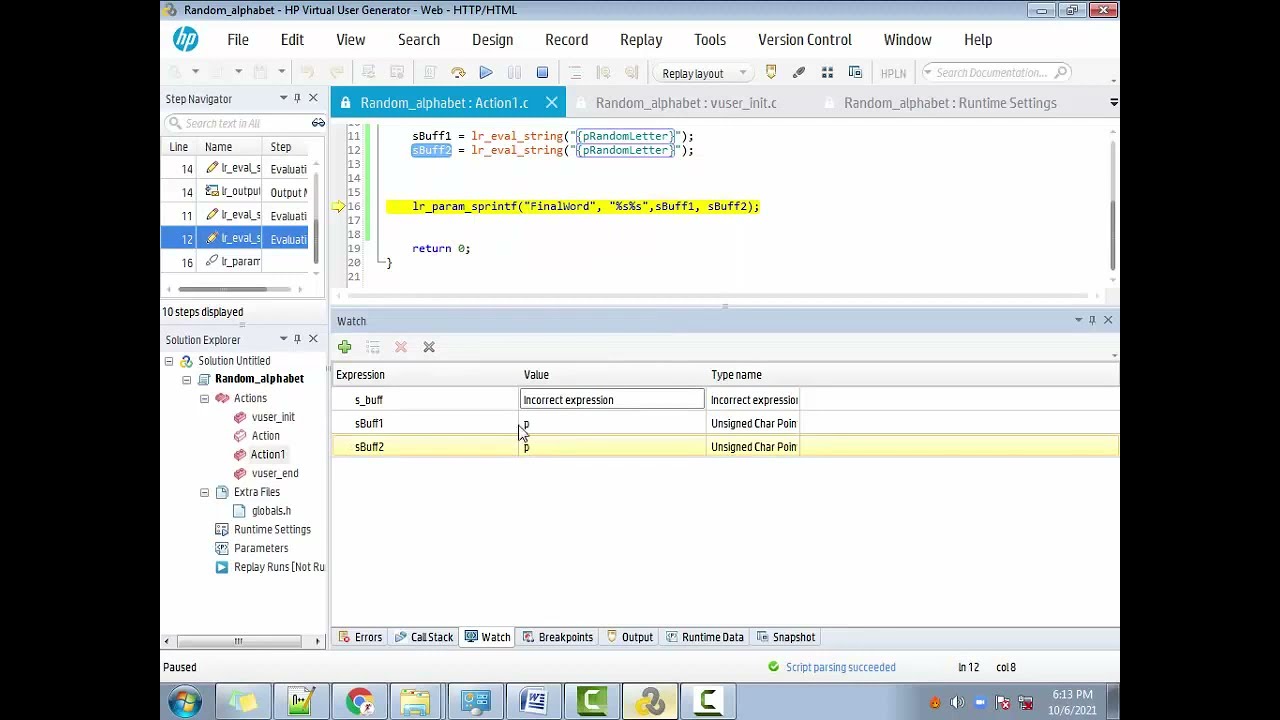Open the Snapshot tab
Image resolution: width=1280 pixels, height=720 pixels.
tap(786, 637)
